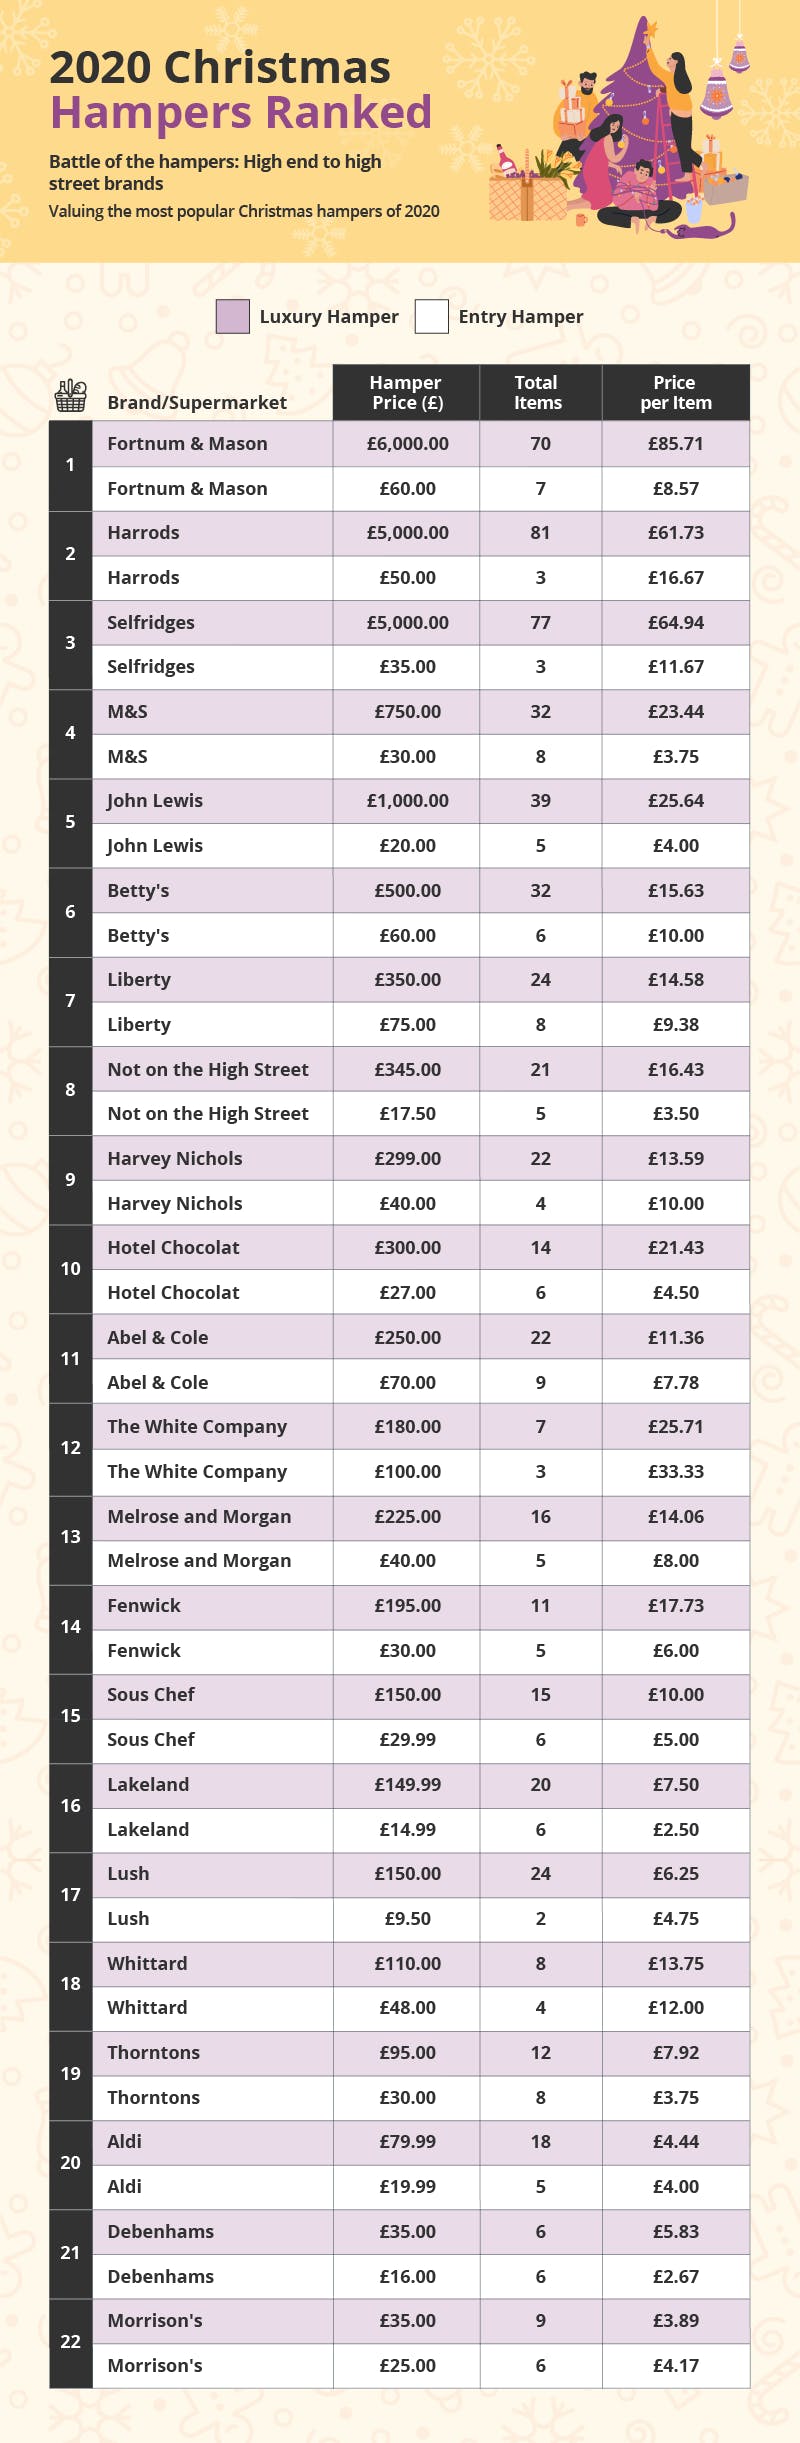Image resolution: width=800 pixels, height=2443 pixels.
Task: Click the Luxury Hamper purple legend swatch
Action: pos(232,316)
